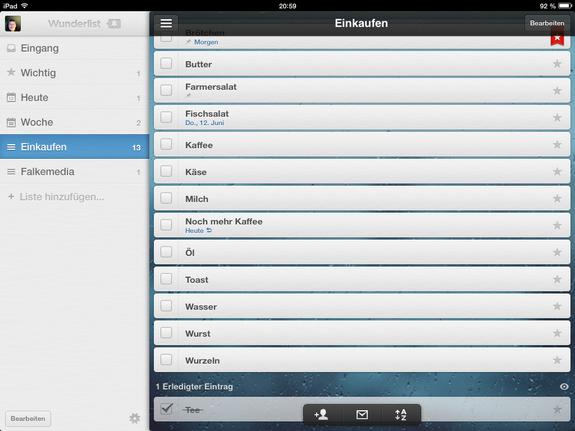The height and width of the screenshot is (431, 575).
Task: Tap Bearbeiten at the sidebar bottom
Action: click(x=28, y=419)
